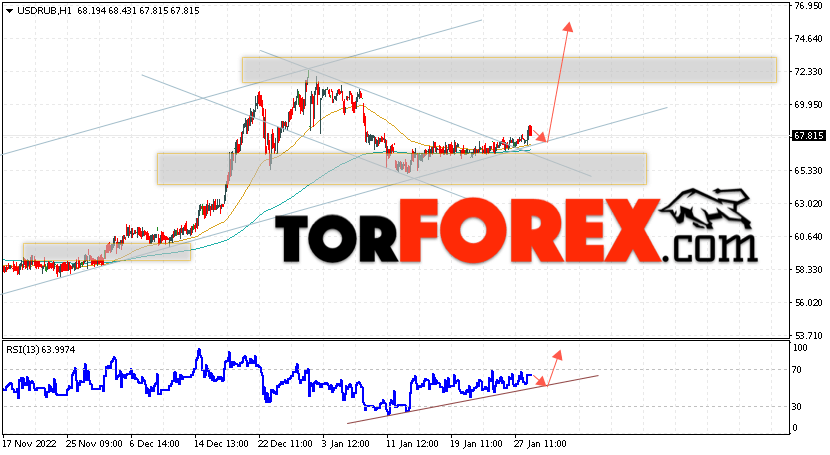Click the RSI scale value 0
The height and width of the screenshot is (455, 830).
(795, 427)
